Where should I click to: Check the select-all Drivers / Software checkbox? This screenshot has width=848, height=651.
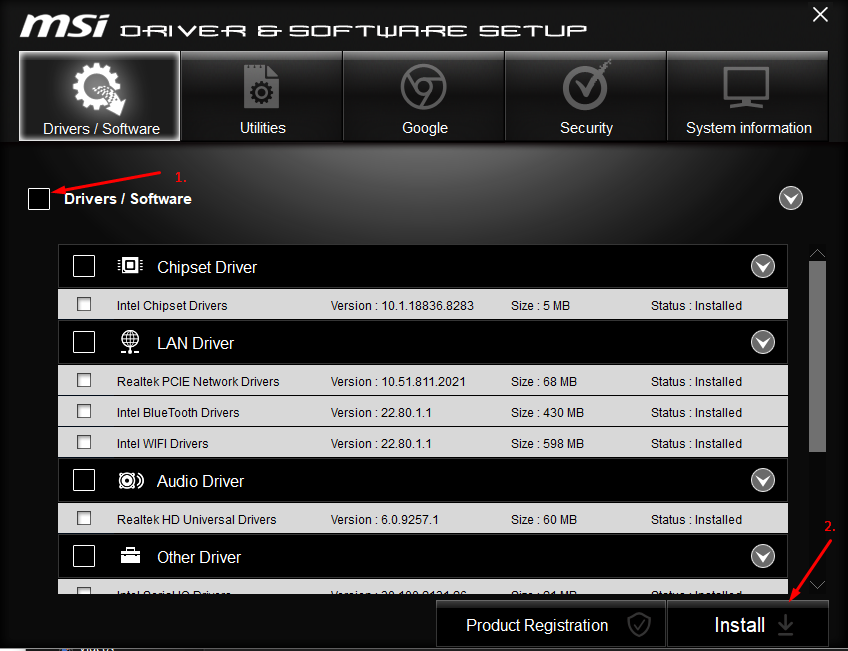tap(38, 198)
